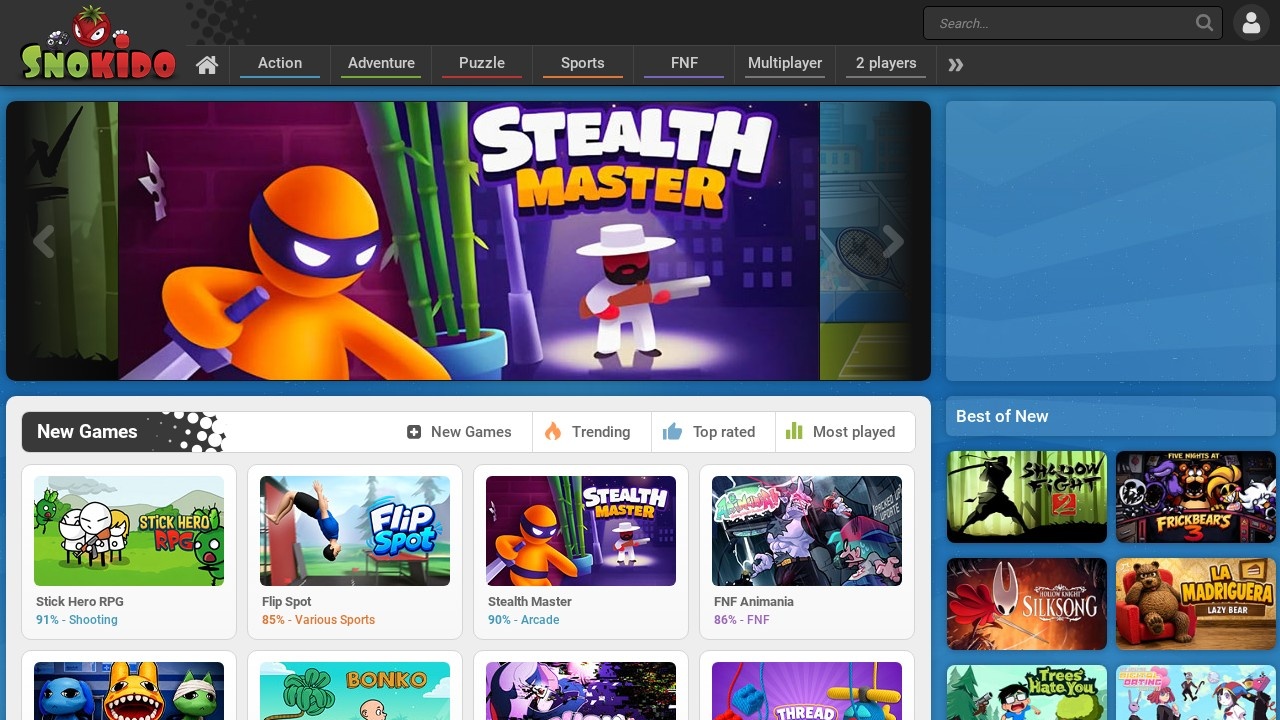Image resolution: width=1280 pixels, height=720 pixels.
Task: Open FNF Animania game thumbnail
Action: coord(807,531)
